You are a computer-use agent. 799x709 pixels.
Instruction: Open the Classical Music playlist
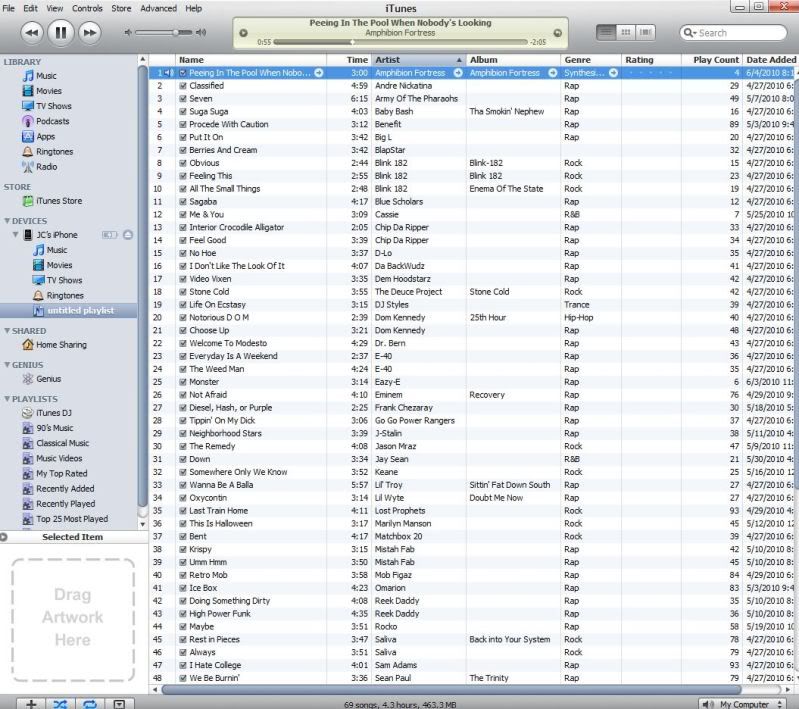62,443
